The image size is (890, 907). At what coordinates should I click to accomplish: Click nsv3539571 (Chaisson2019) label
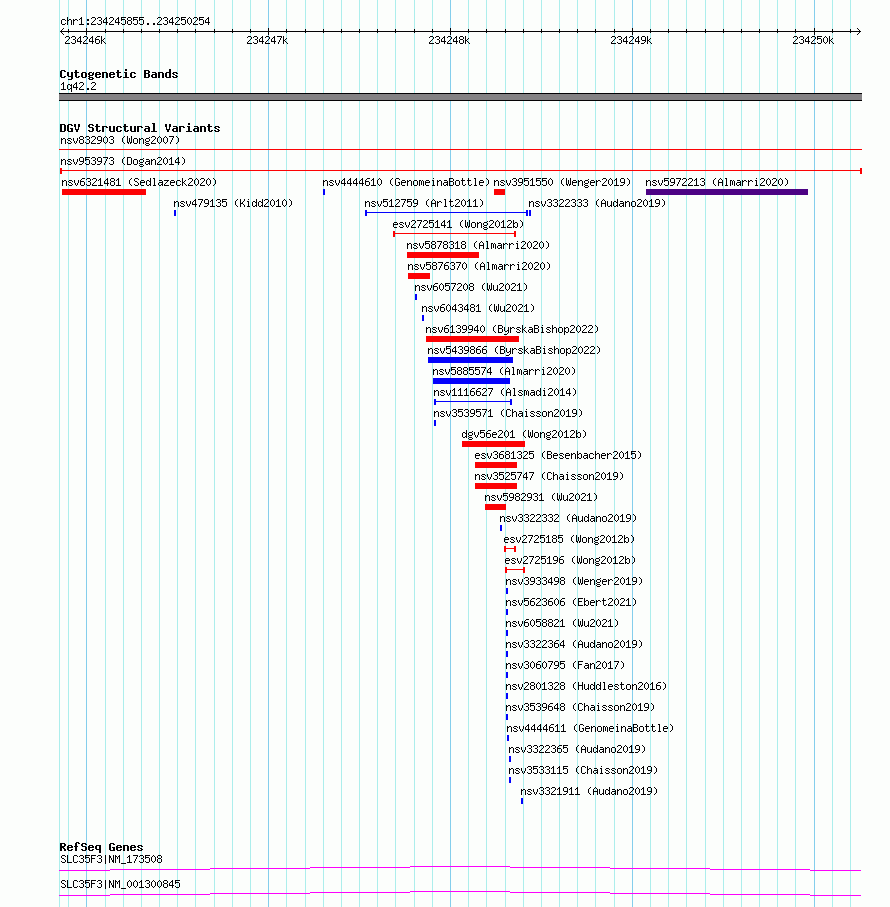tap(508, 414)
